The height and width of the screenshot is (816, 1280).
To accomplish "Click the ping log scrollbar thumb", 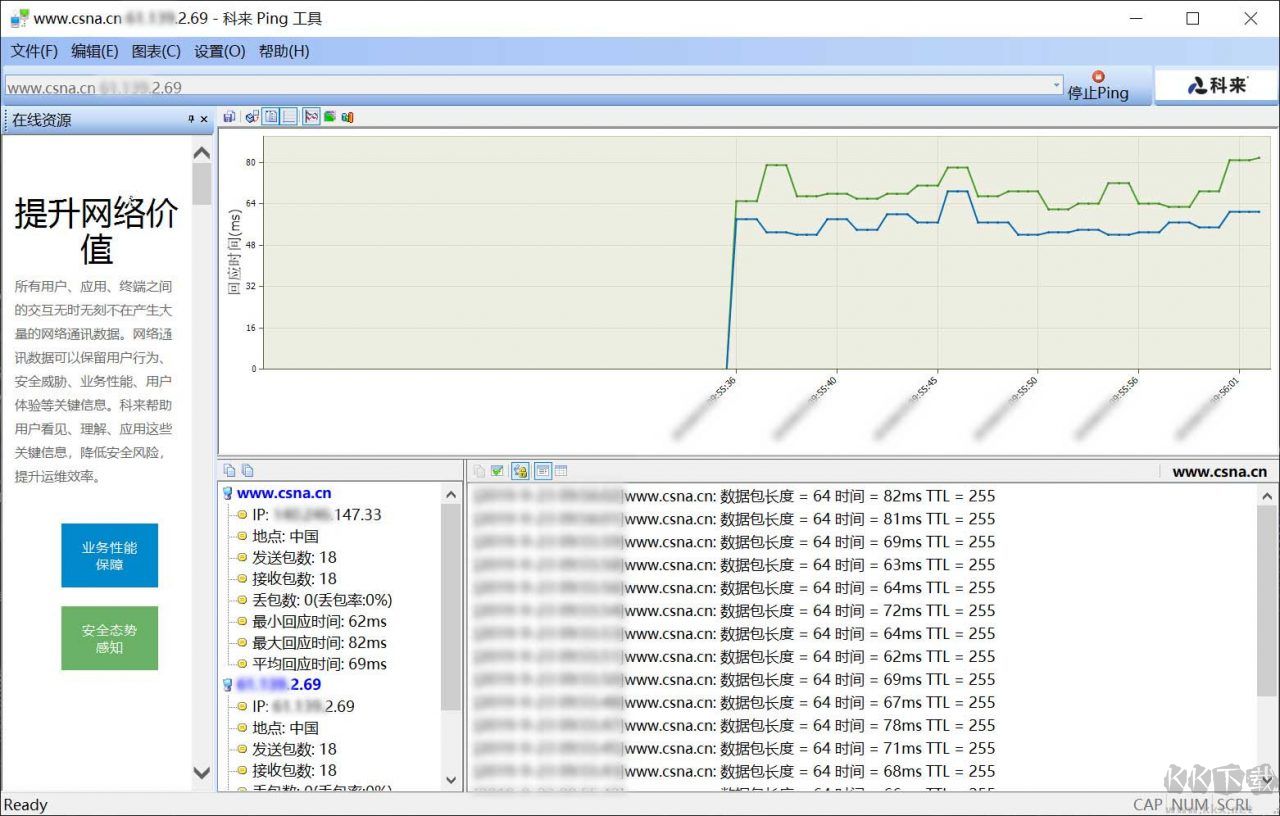I will [1267, 600].
